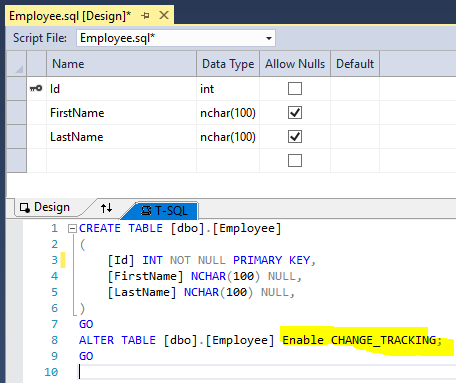This screenshot has width=456, height=383.
Task: Click the int data type cell
Action: coord(228,89)
